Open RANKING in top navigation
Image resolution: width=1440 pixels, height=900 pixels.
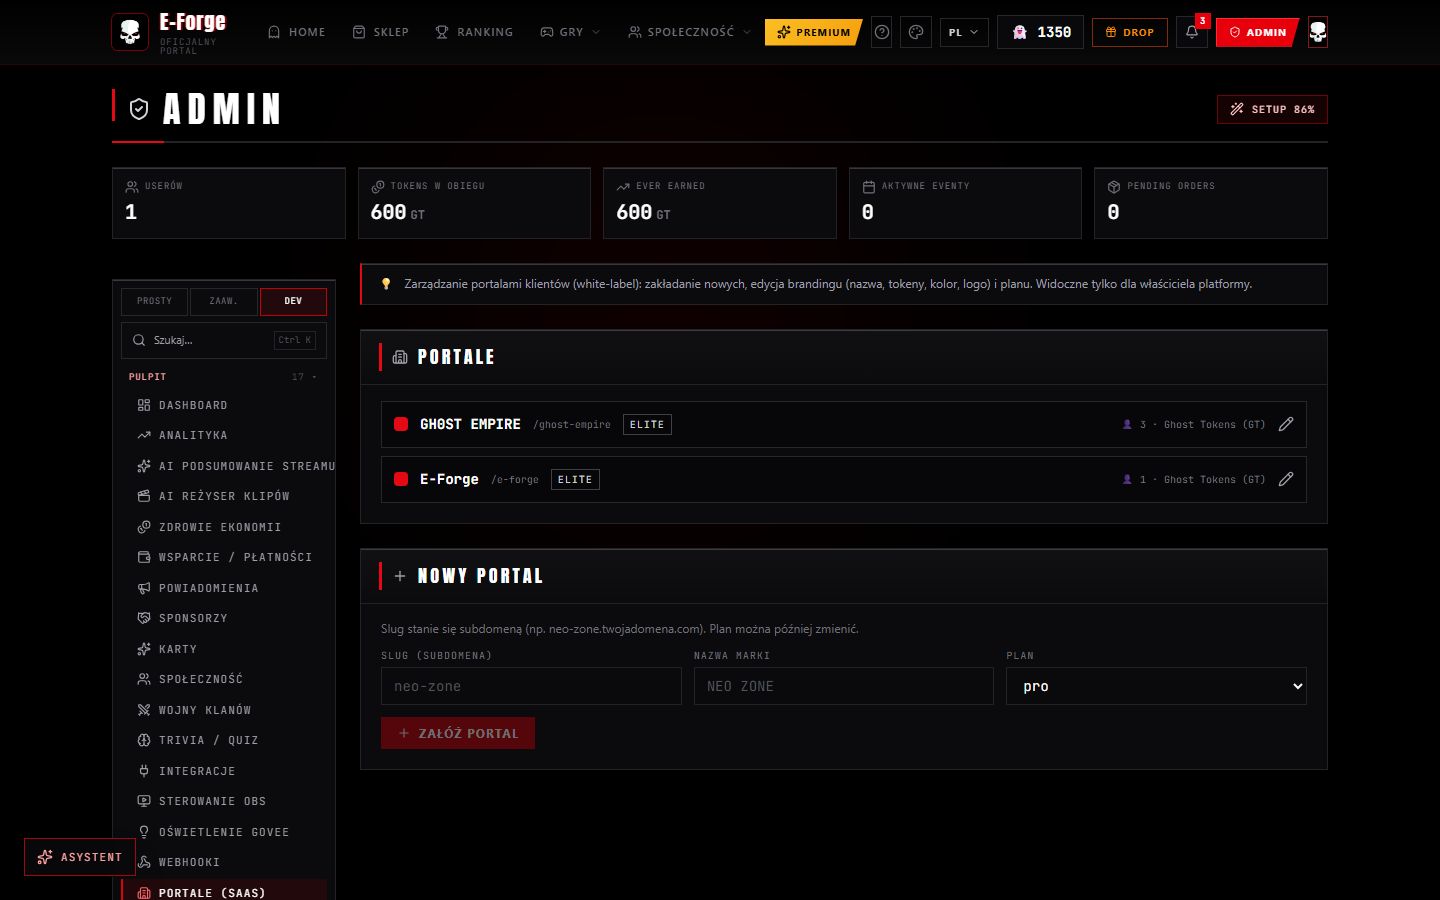[474, 32]
